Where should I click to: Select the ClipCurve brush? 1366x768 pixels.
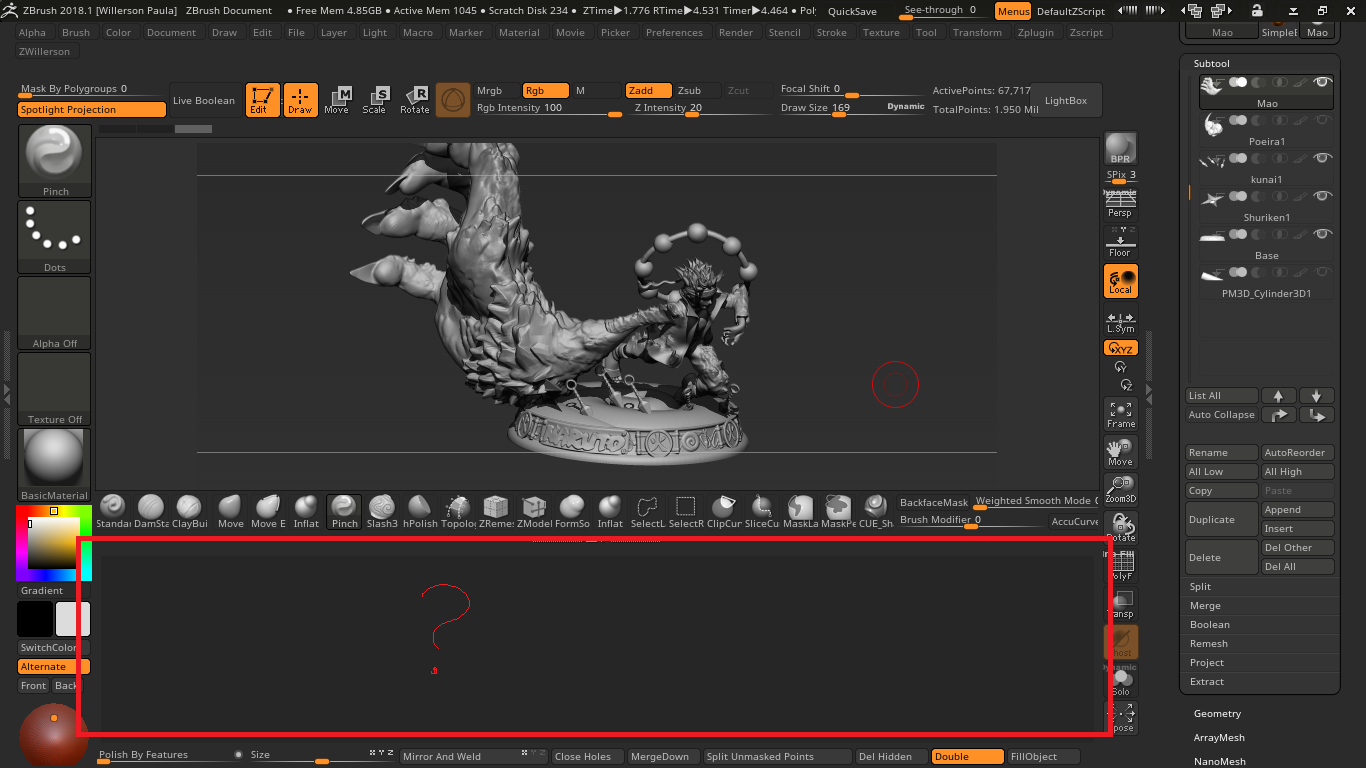[x=724, y=511]
